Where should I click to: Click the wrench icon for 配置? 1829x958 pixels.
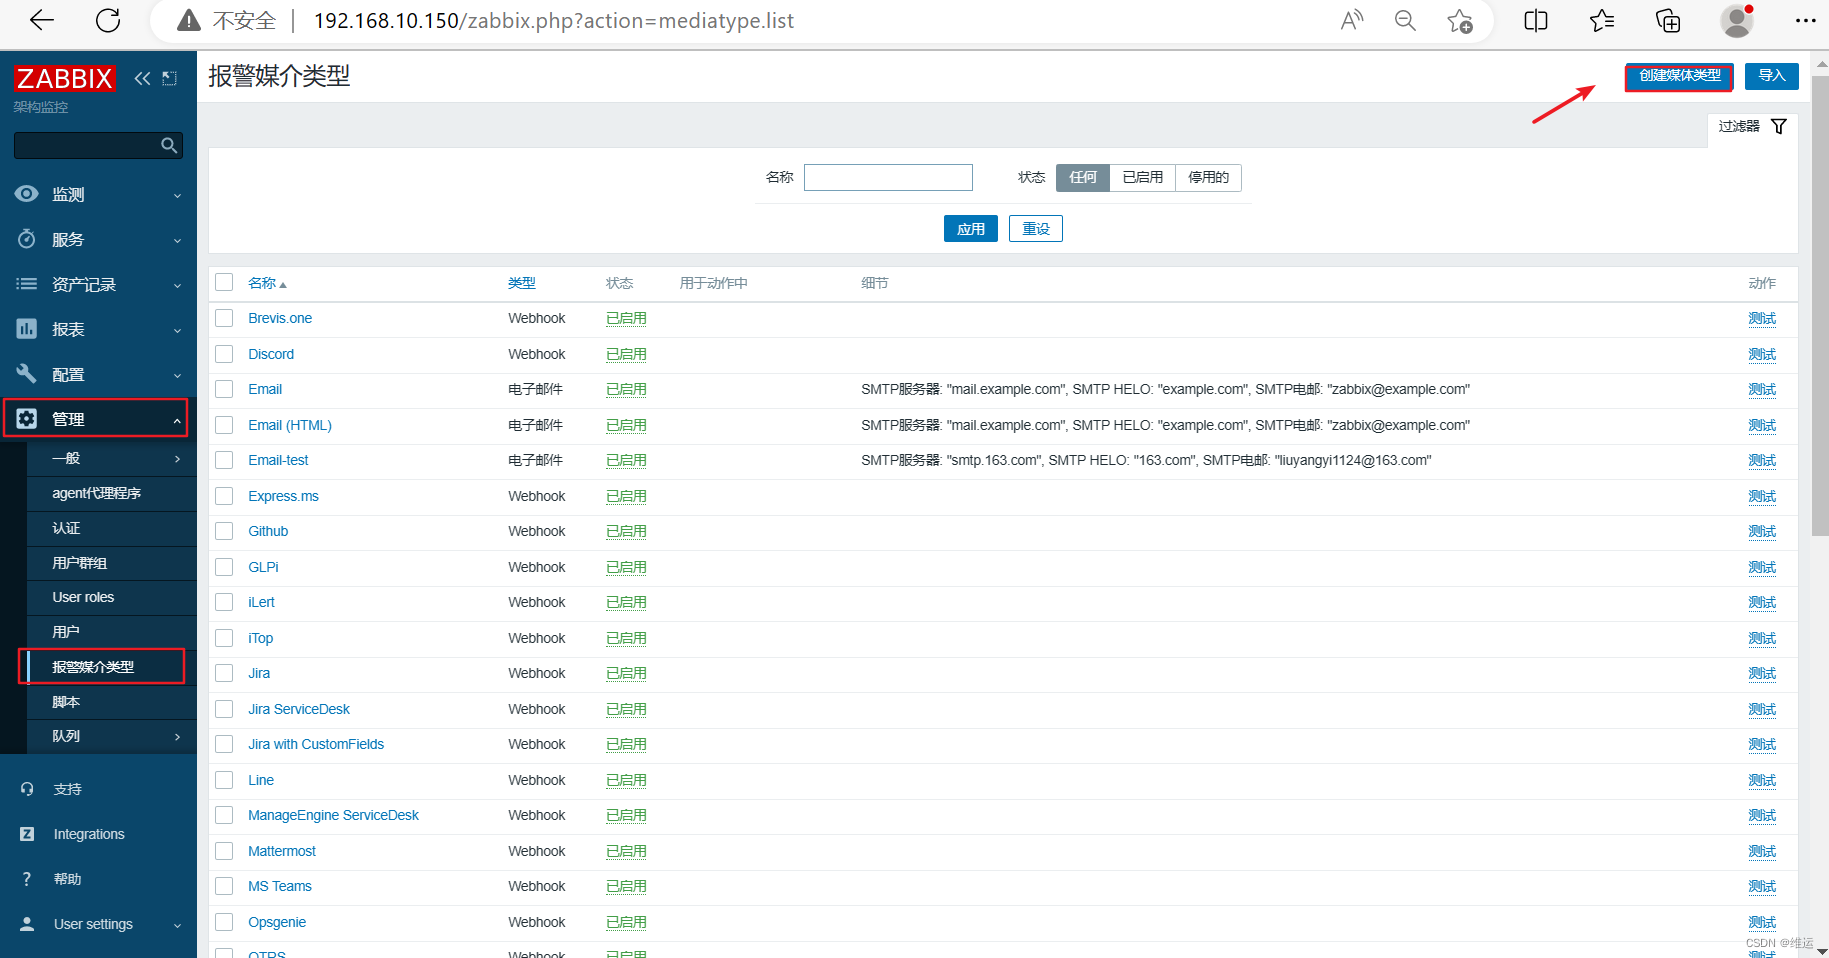click(x=27, y=374)
